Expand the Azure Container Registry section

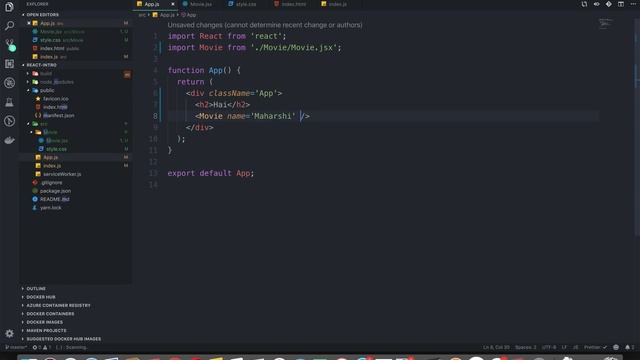click(x=58, y=305)
